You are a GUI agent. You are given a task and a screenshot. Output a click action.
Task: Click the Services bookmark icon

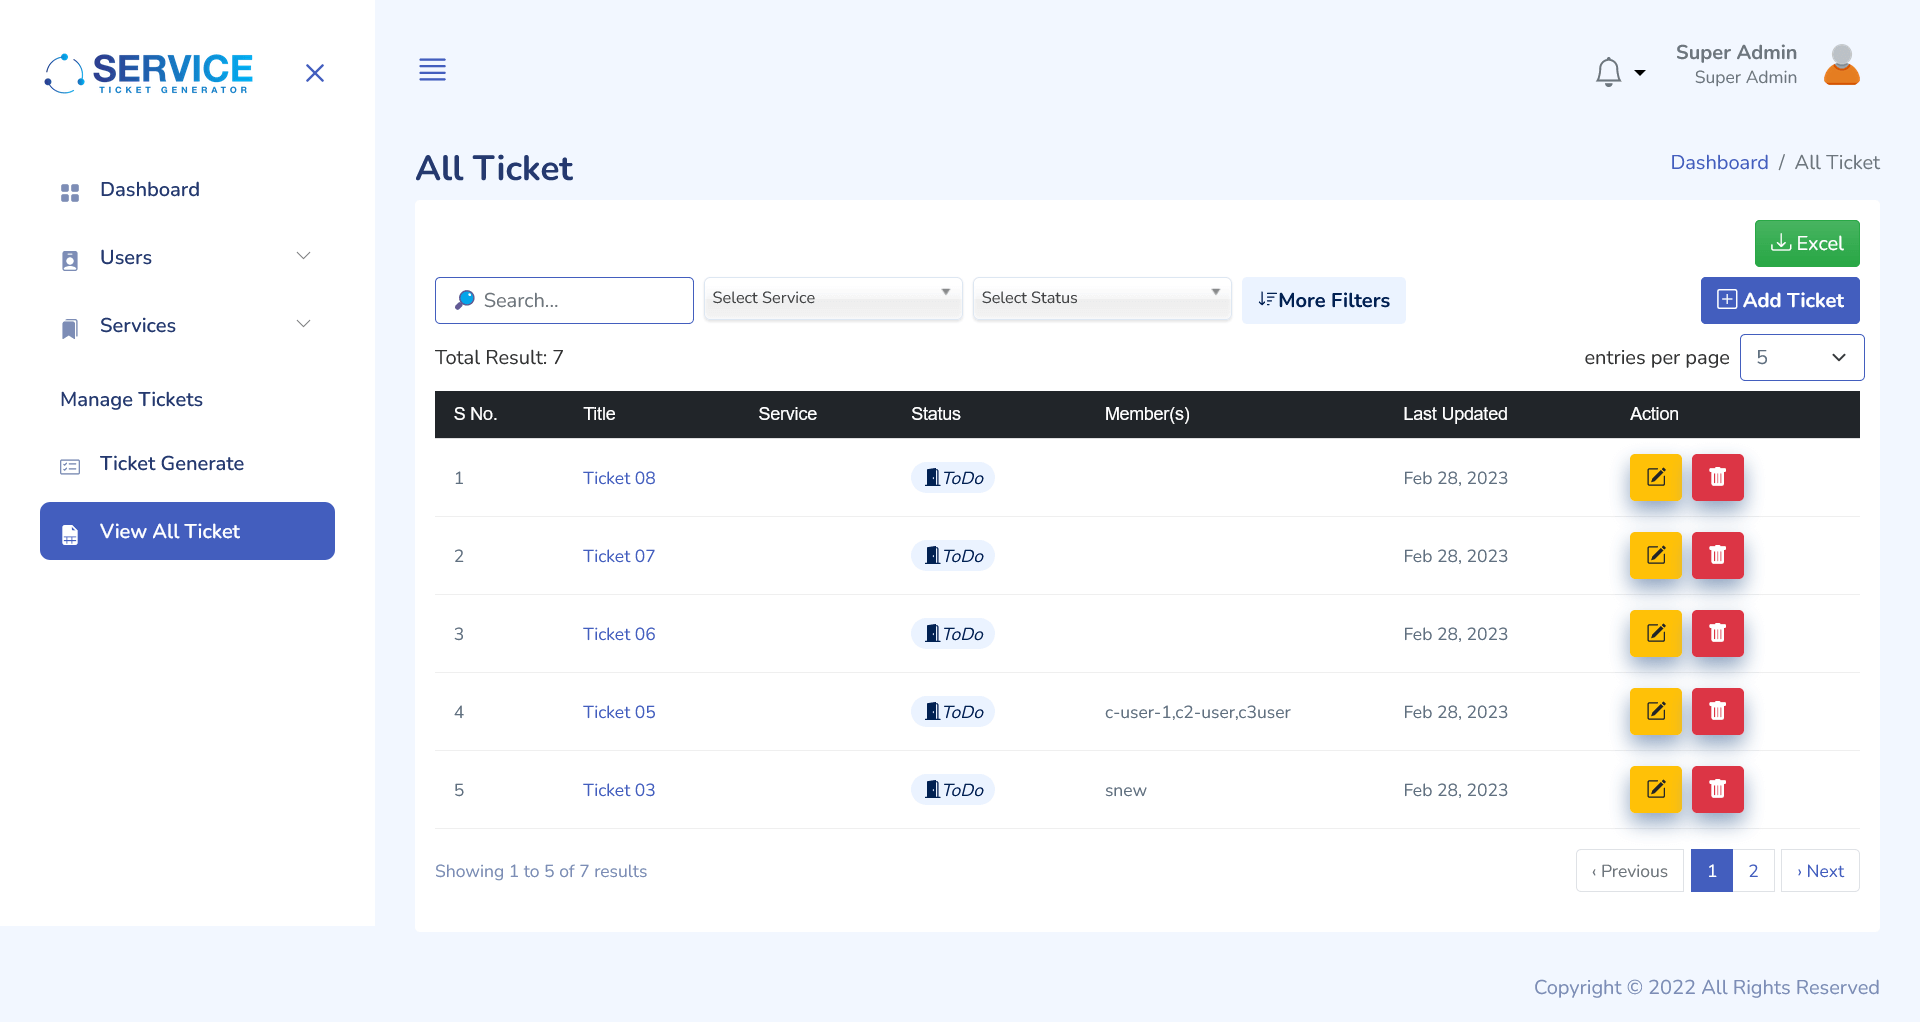click(x=70, y=328)
